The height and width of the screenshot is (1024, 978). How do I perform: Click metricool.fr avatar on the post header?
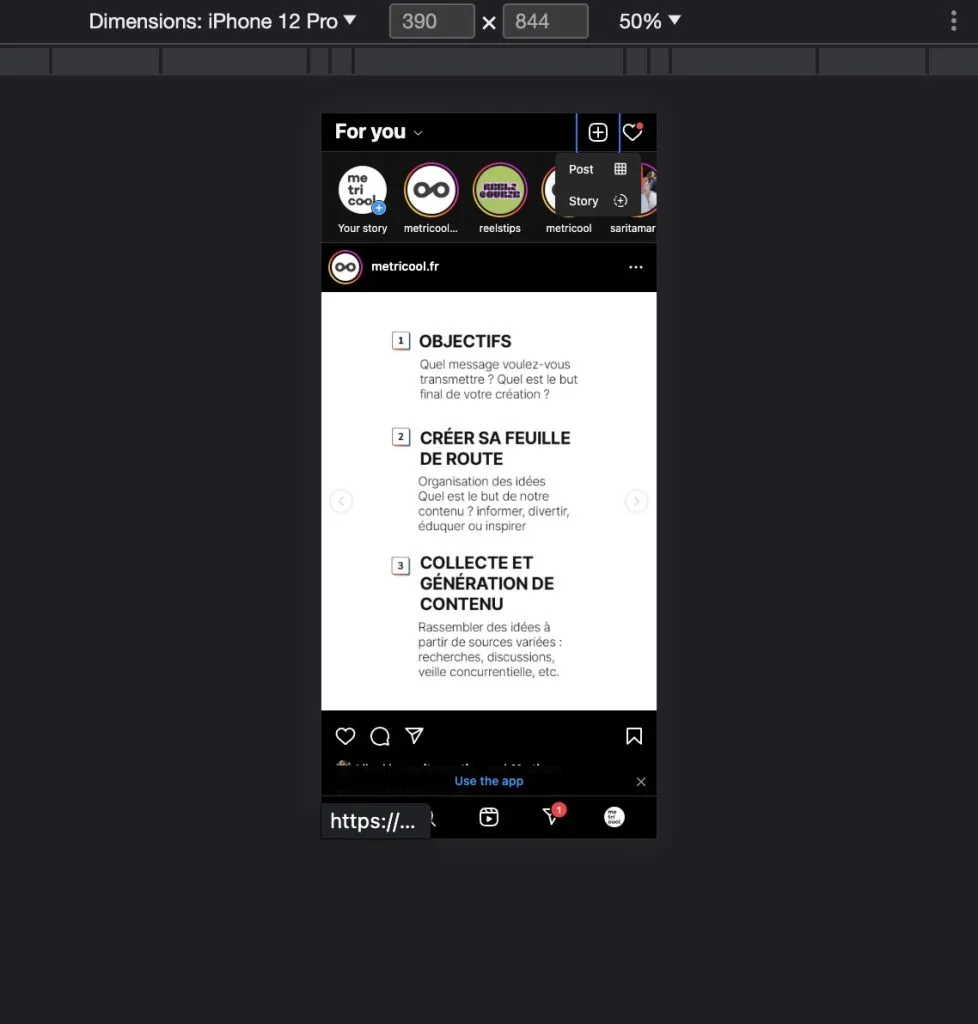coord(345,267)
